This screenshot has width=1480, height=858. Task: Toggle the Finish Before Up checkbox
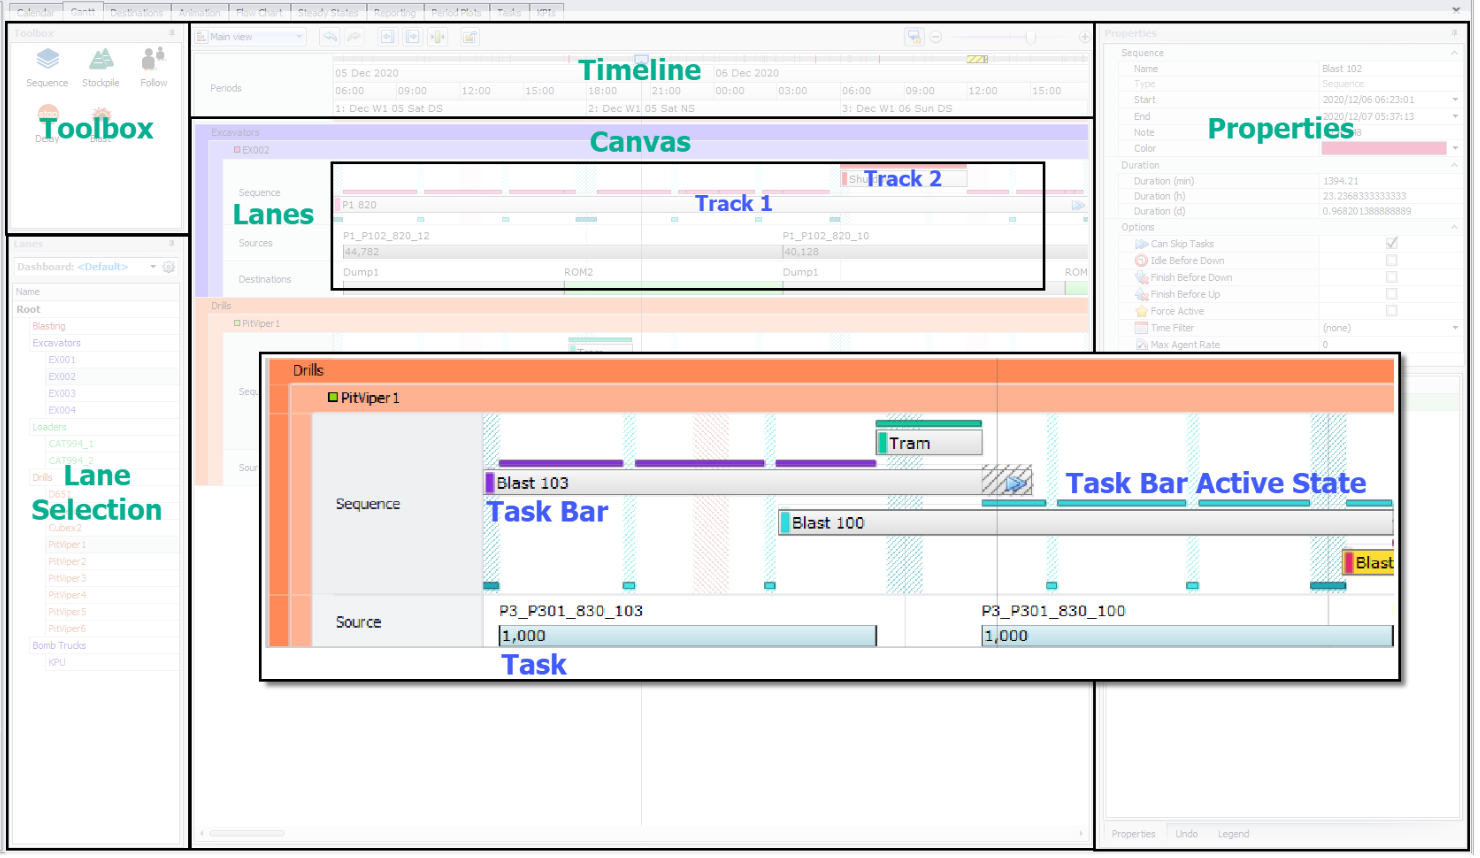click(x=1391, y=294)
